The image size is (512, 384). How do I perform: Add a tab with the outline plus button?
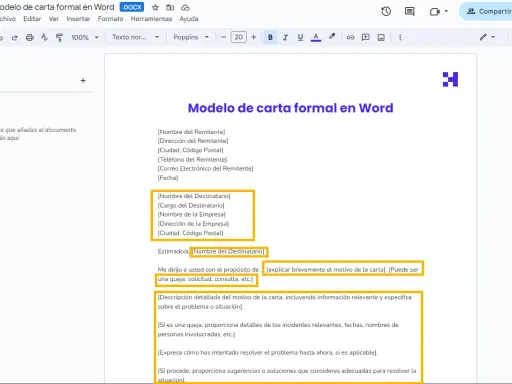click(x=83, y=80)
